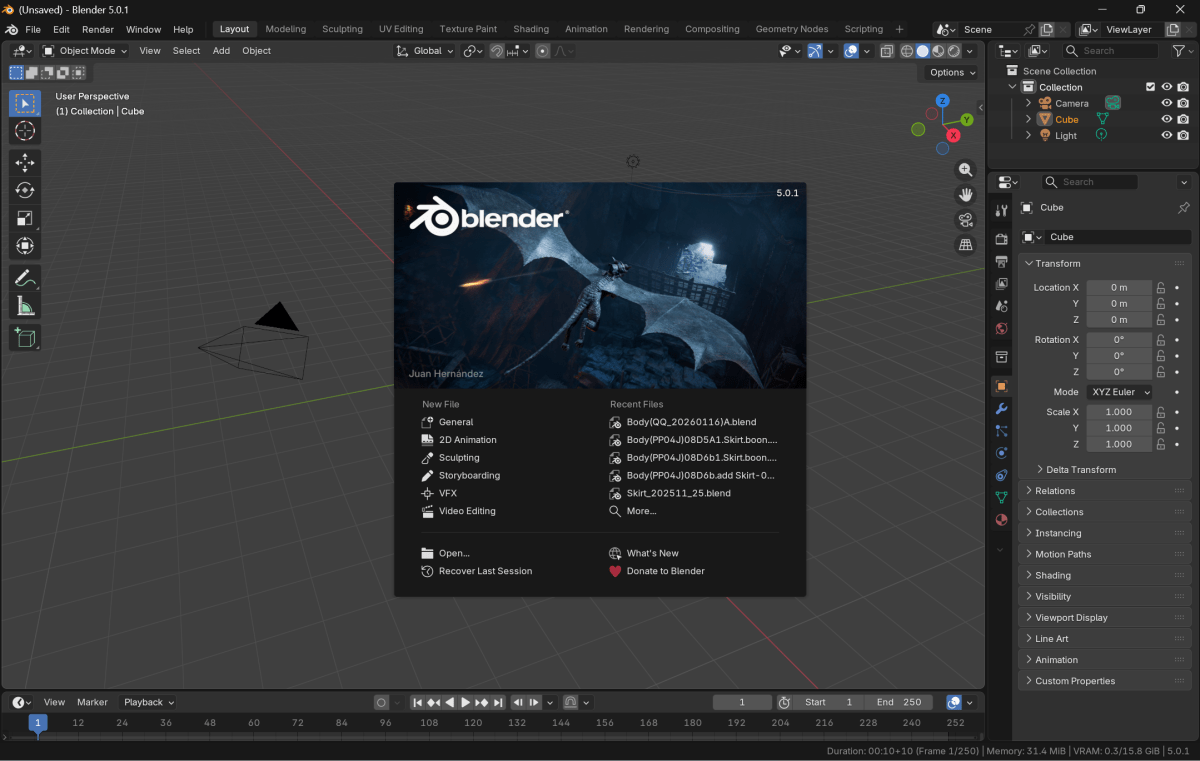Select the Scale tool
This screenshot has width=1200, height=761.
click(25, 218)
